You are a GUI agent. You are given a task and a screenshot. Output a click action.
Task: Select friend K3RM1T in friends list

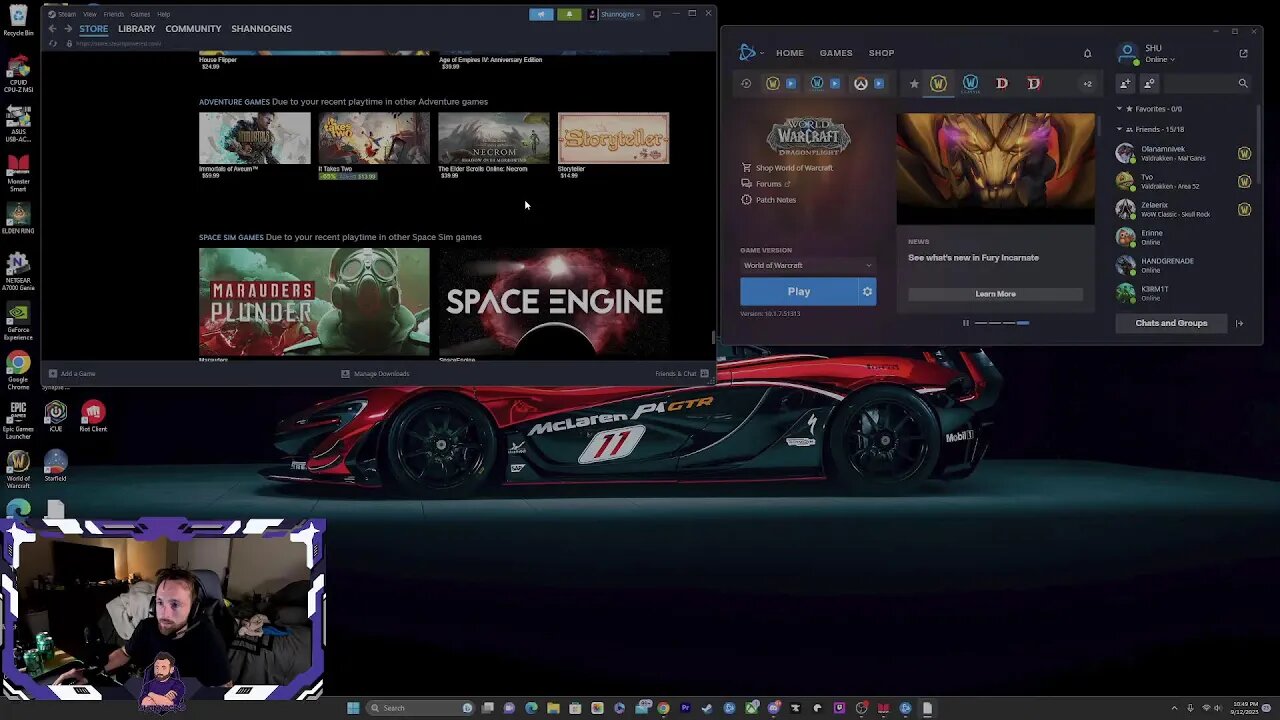point(1183,293)
